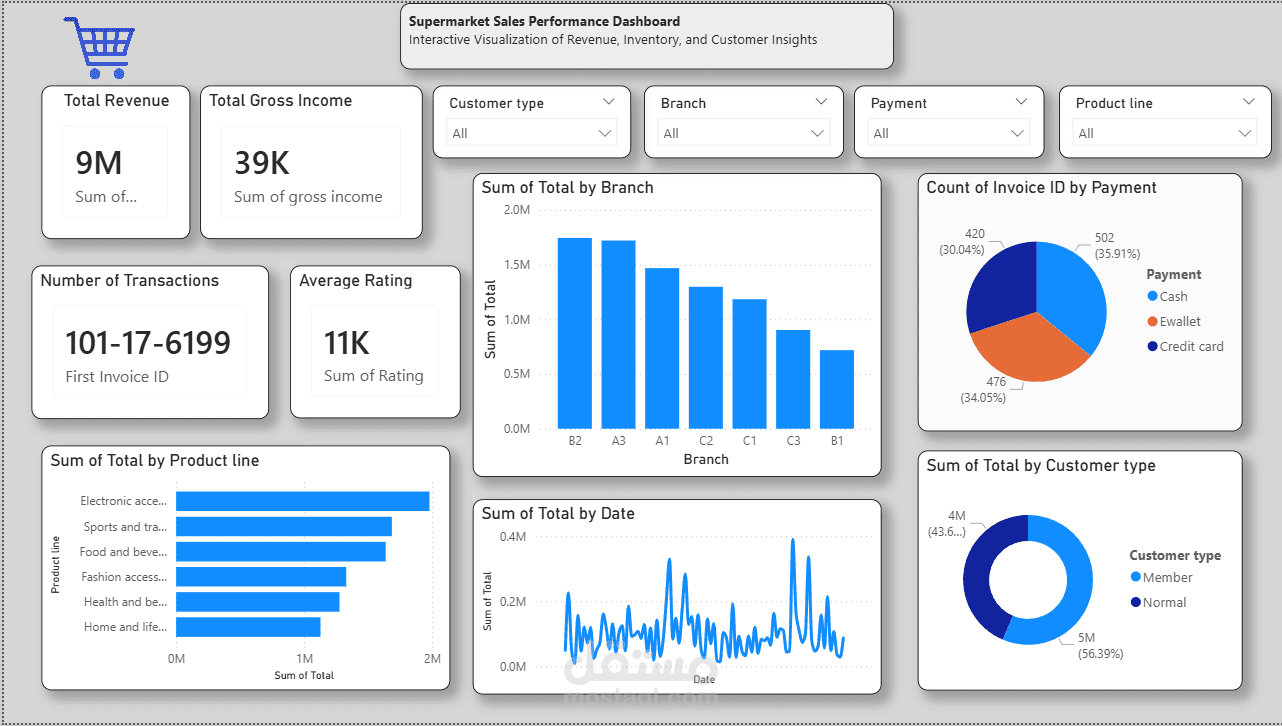Open the Customer type All dropdown

click(532, 133)
